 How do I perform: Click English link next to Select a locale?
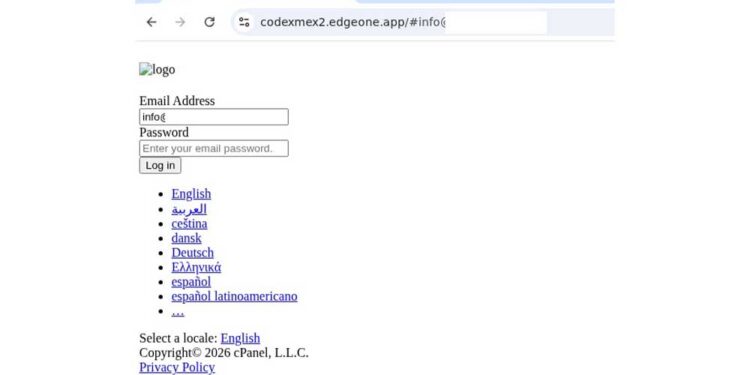pyautogui.click(x=240, y=338)
